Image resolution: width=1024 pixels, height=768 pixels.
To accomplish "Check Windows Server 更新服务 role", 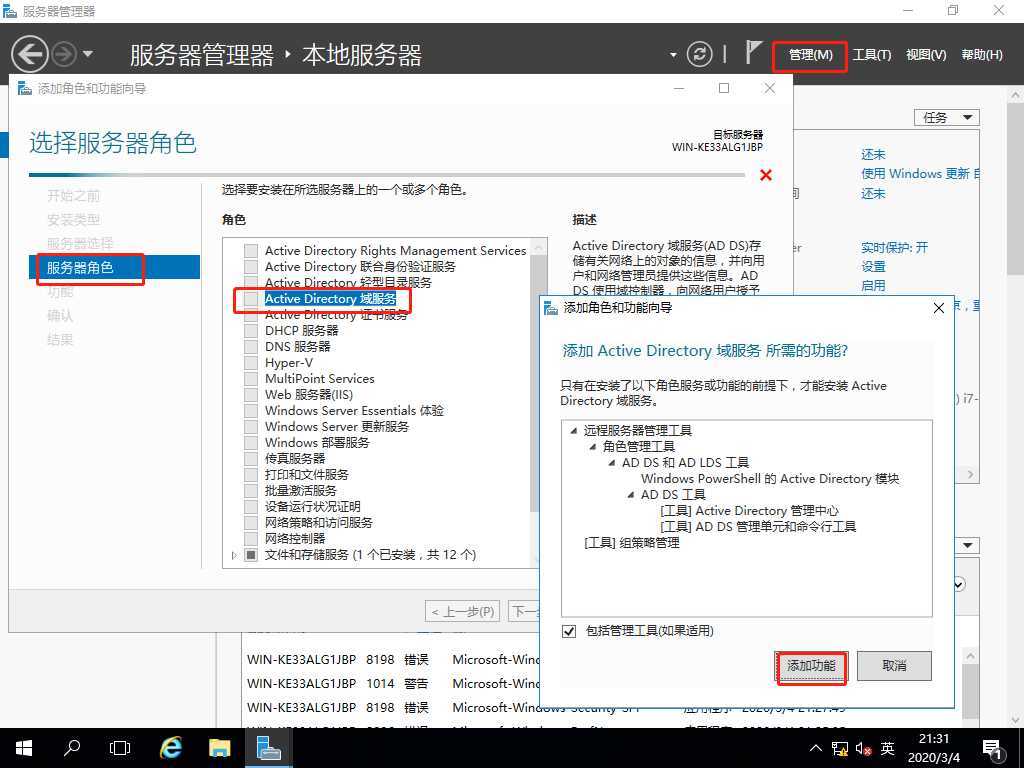I will tap(251, 426).
